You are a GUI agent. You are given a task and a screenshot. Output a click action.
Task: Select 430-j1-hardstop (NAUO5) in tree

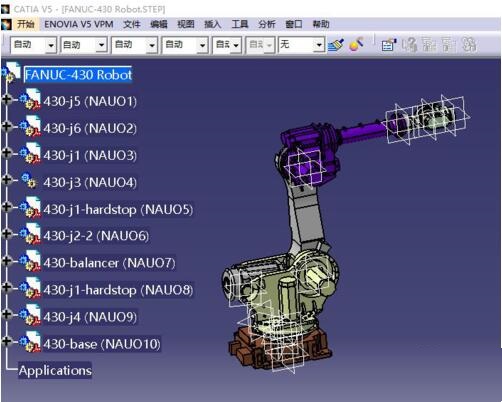click(118, 210)
